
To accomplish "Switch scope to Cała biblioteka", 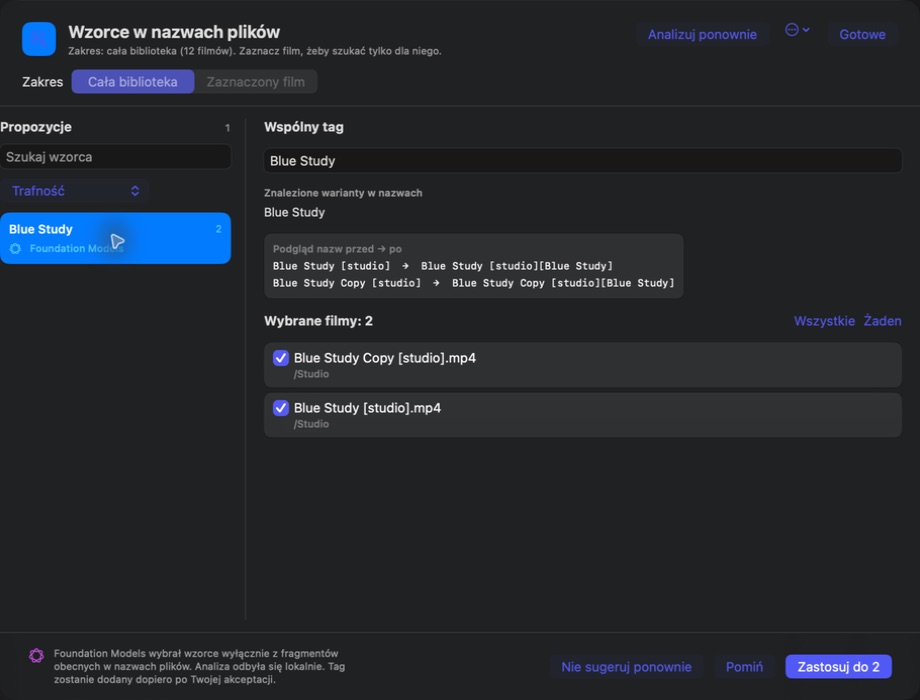I will (133, 82).
